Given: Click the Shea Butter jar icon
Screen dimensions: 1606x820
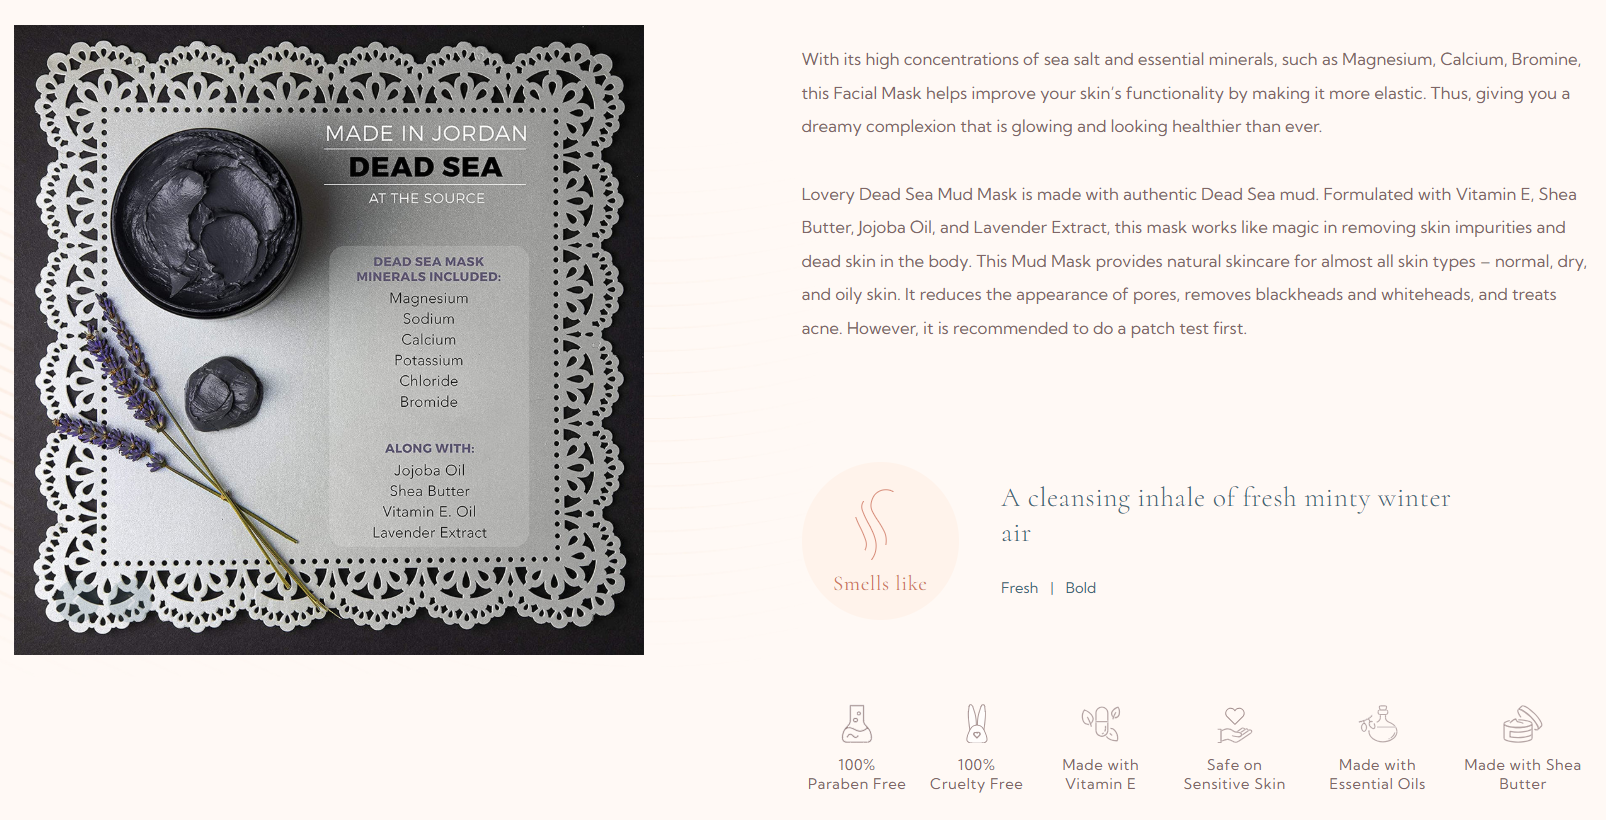Looking at the screenshot, I should pos(1522,724).
